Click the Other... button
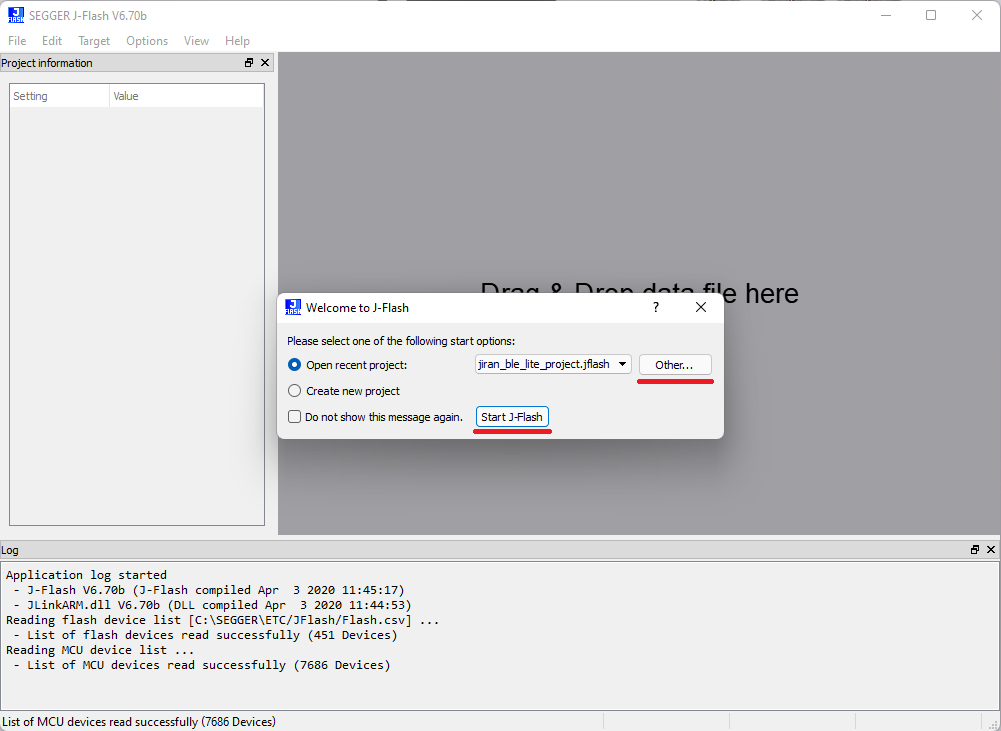1001x731 pixels. tap(675, 365)
